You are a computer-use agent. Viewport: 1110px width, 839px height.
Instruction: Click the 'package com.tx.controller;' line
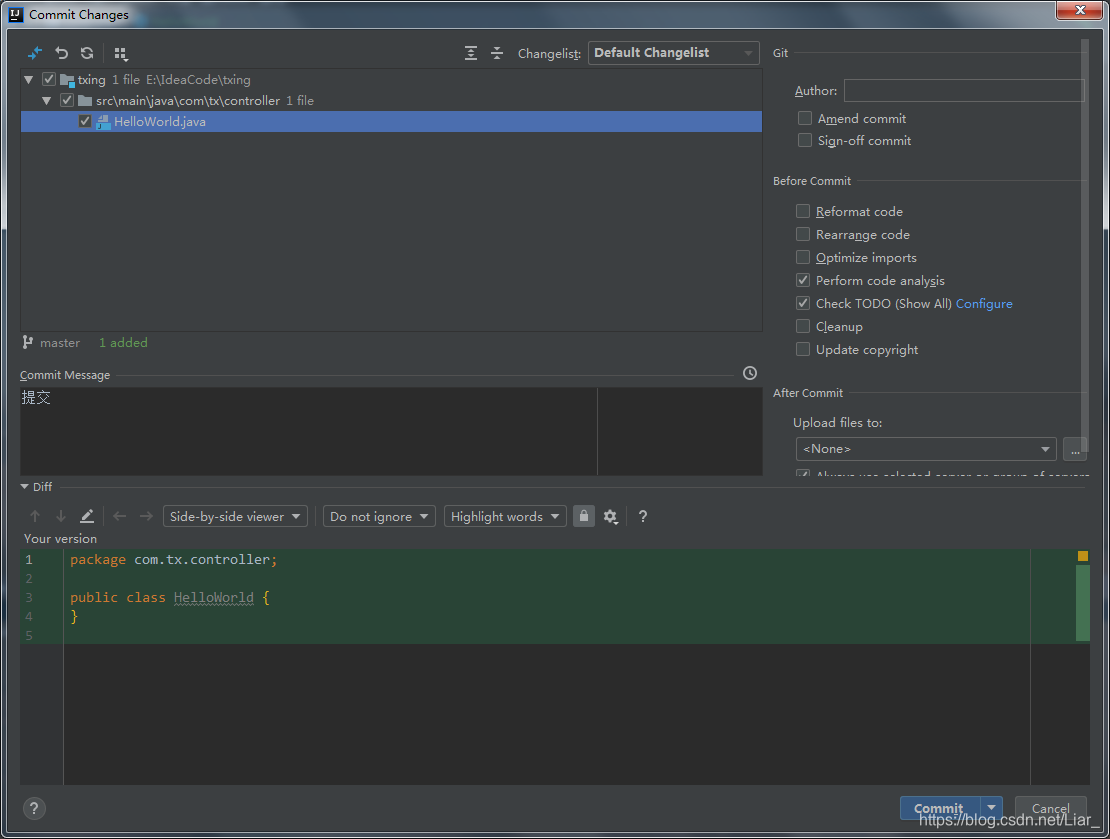173,559
